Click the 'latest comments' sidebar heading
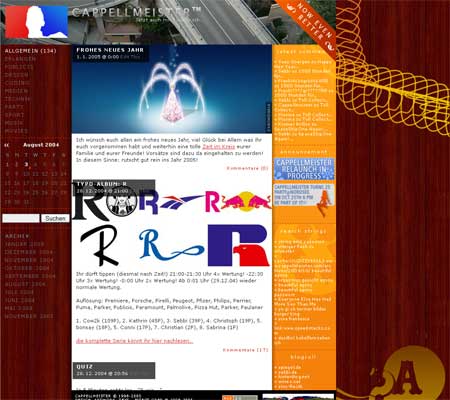Image resolution: width=450 pixels, height=400 pixels. tap(302, 52)
